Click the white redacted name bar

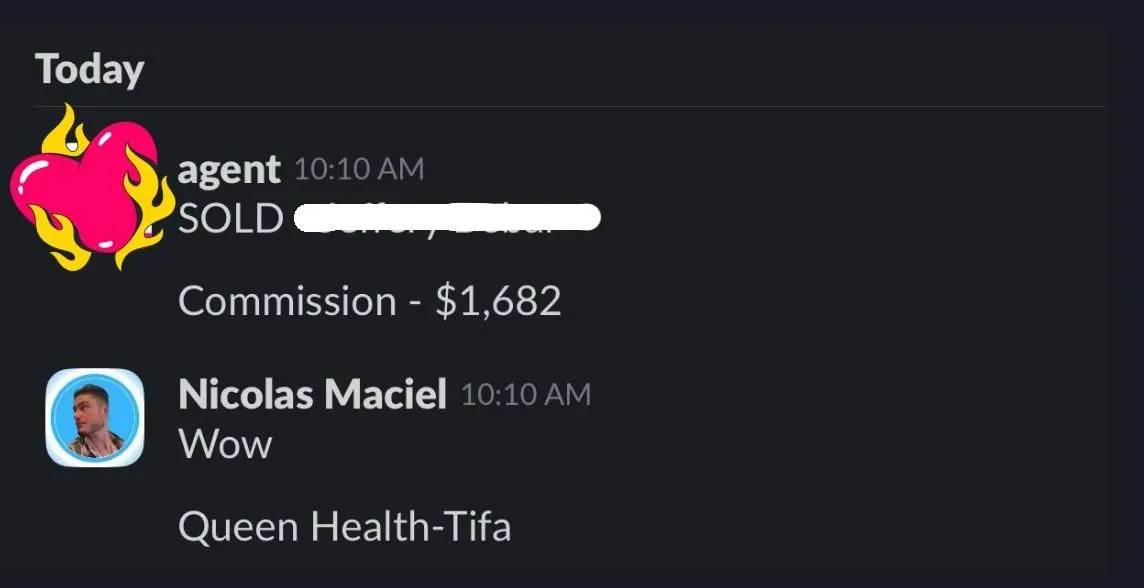coord(448,218)
